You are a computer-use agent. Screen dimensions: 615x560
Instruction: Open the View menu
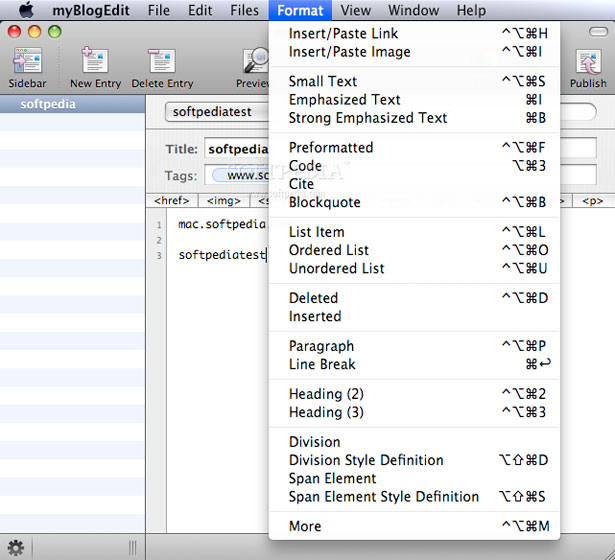coord(355,10)
